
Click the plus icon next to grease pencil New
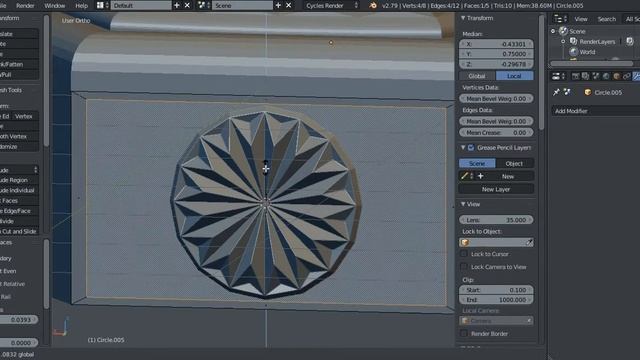pos(480,176)
